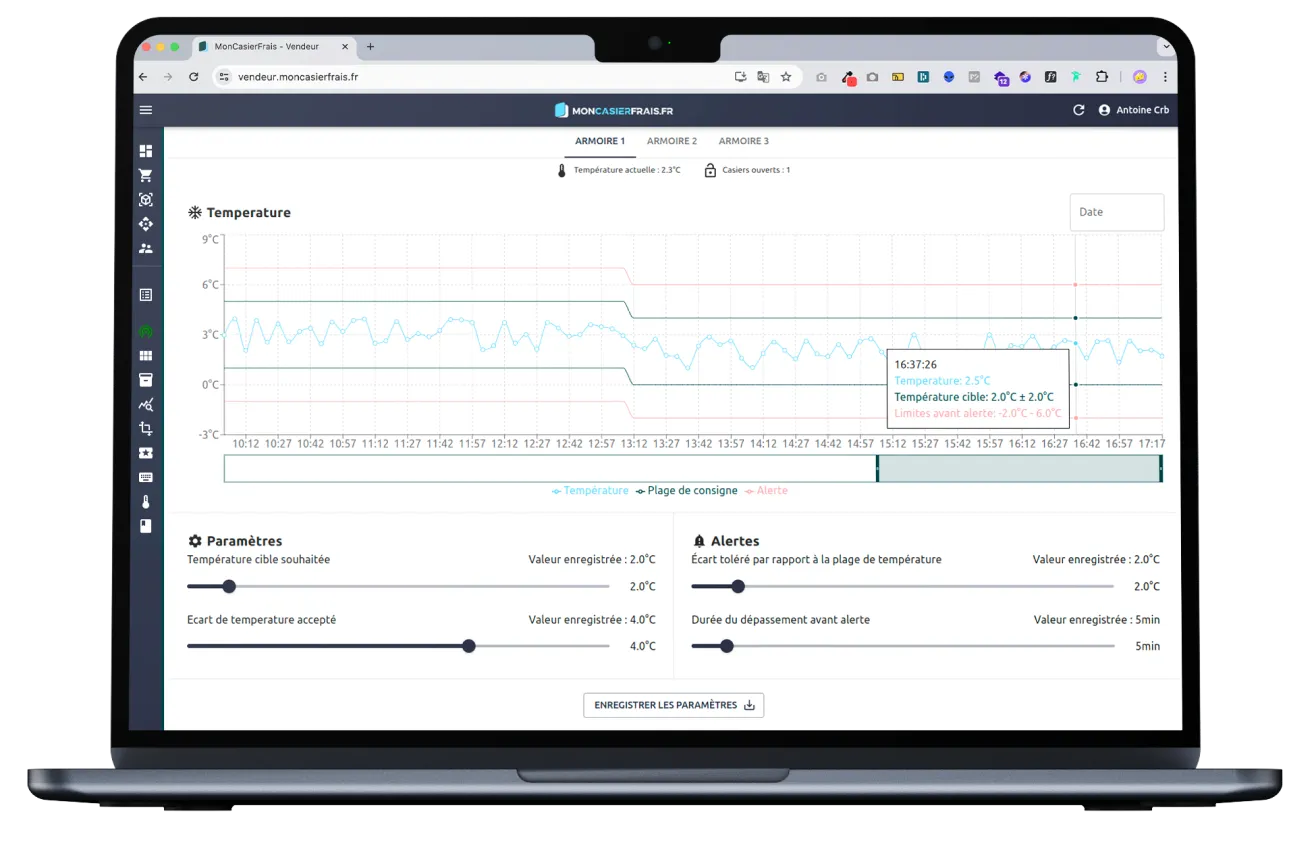Click the refresh icon in the app header

(x=1079, y=110)
